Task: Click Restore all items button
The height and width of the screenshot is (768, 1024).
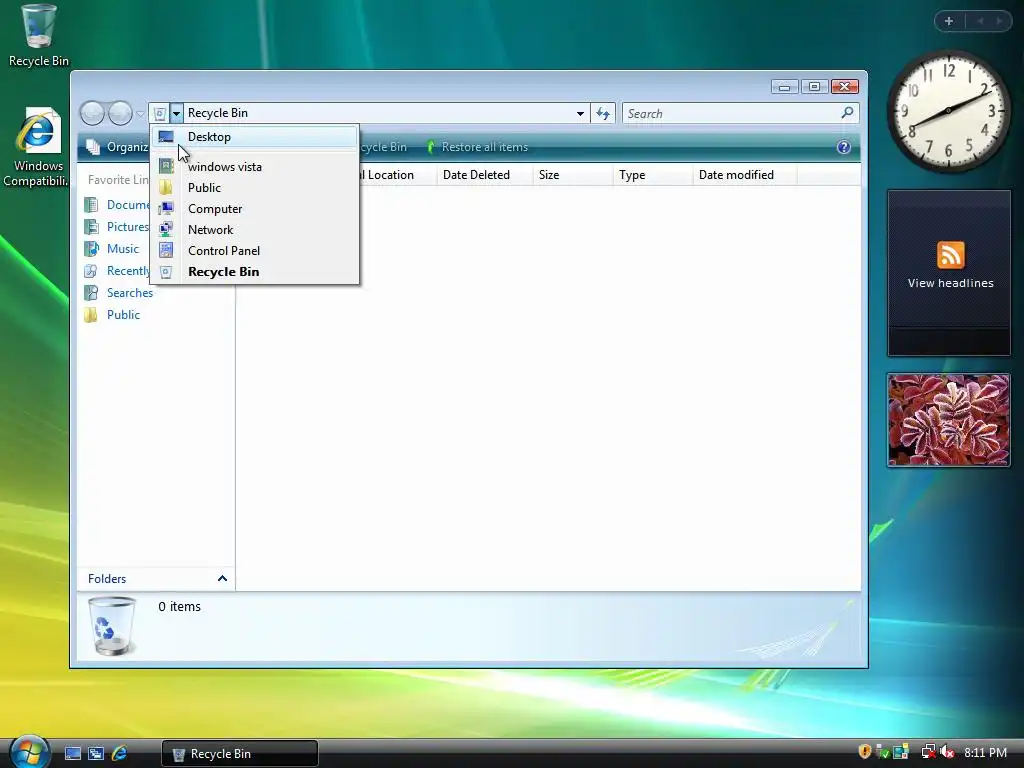Action: (477, 147)
